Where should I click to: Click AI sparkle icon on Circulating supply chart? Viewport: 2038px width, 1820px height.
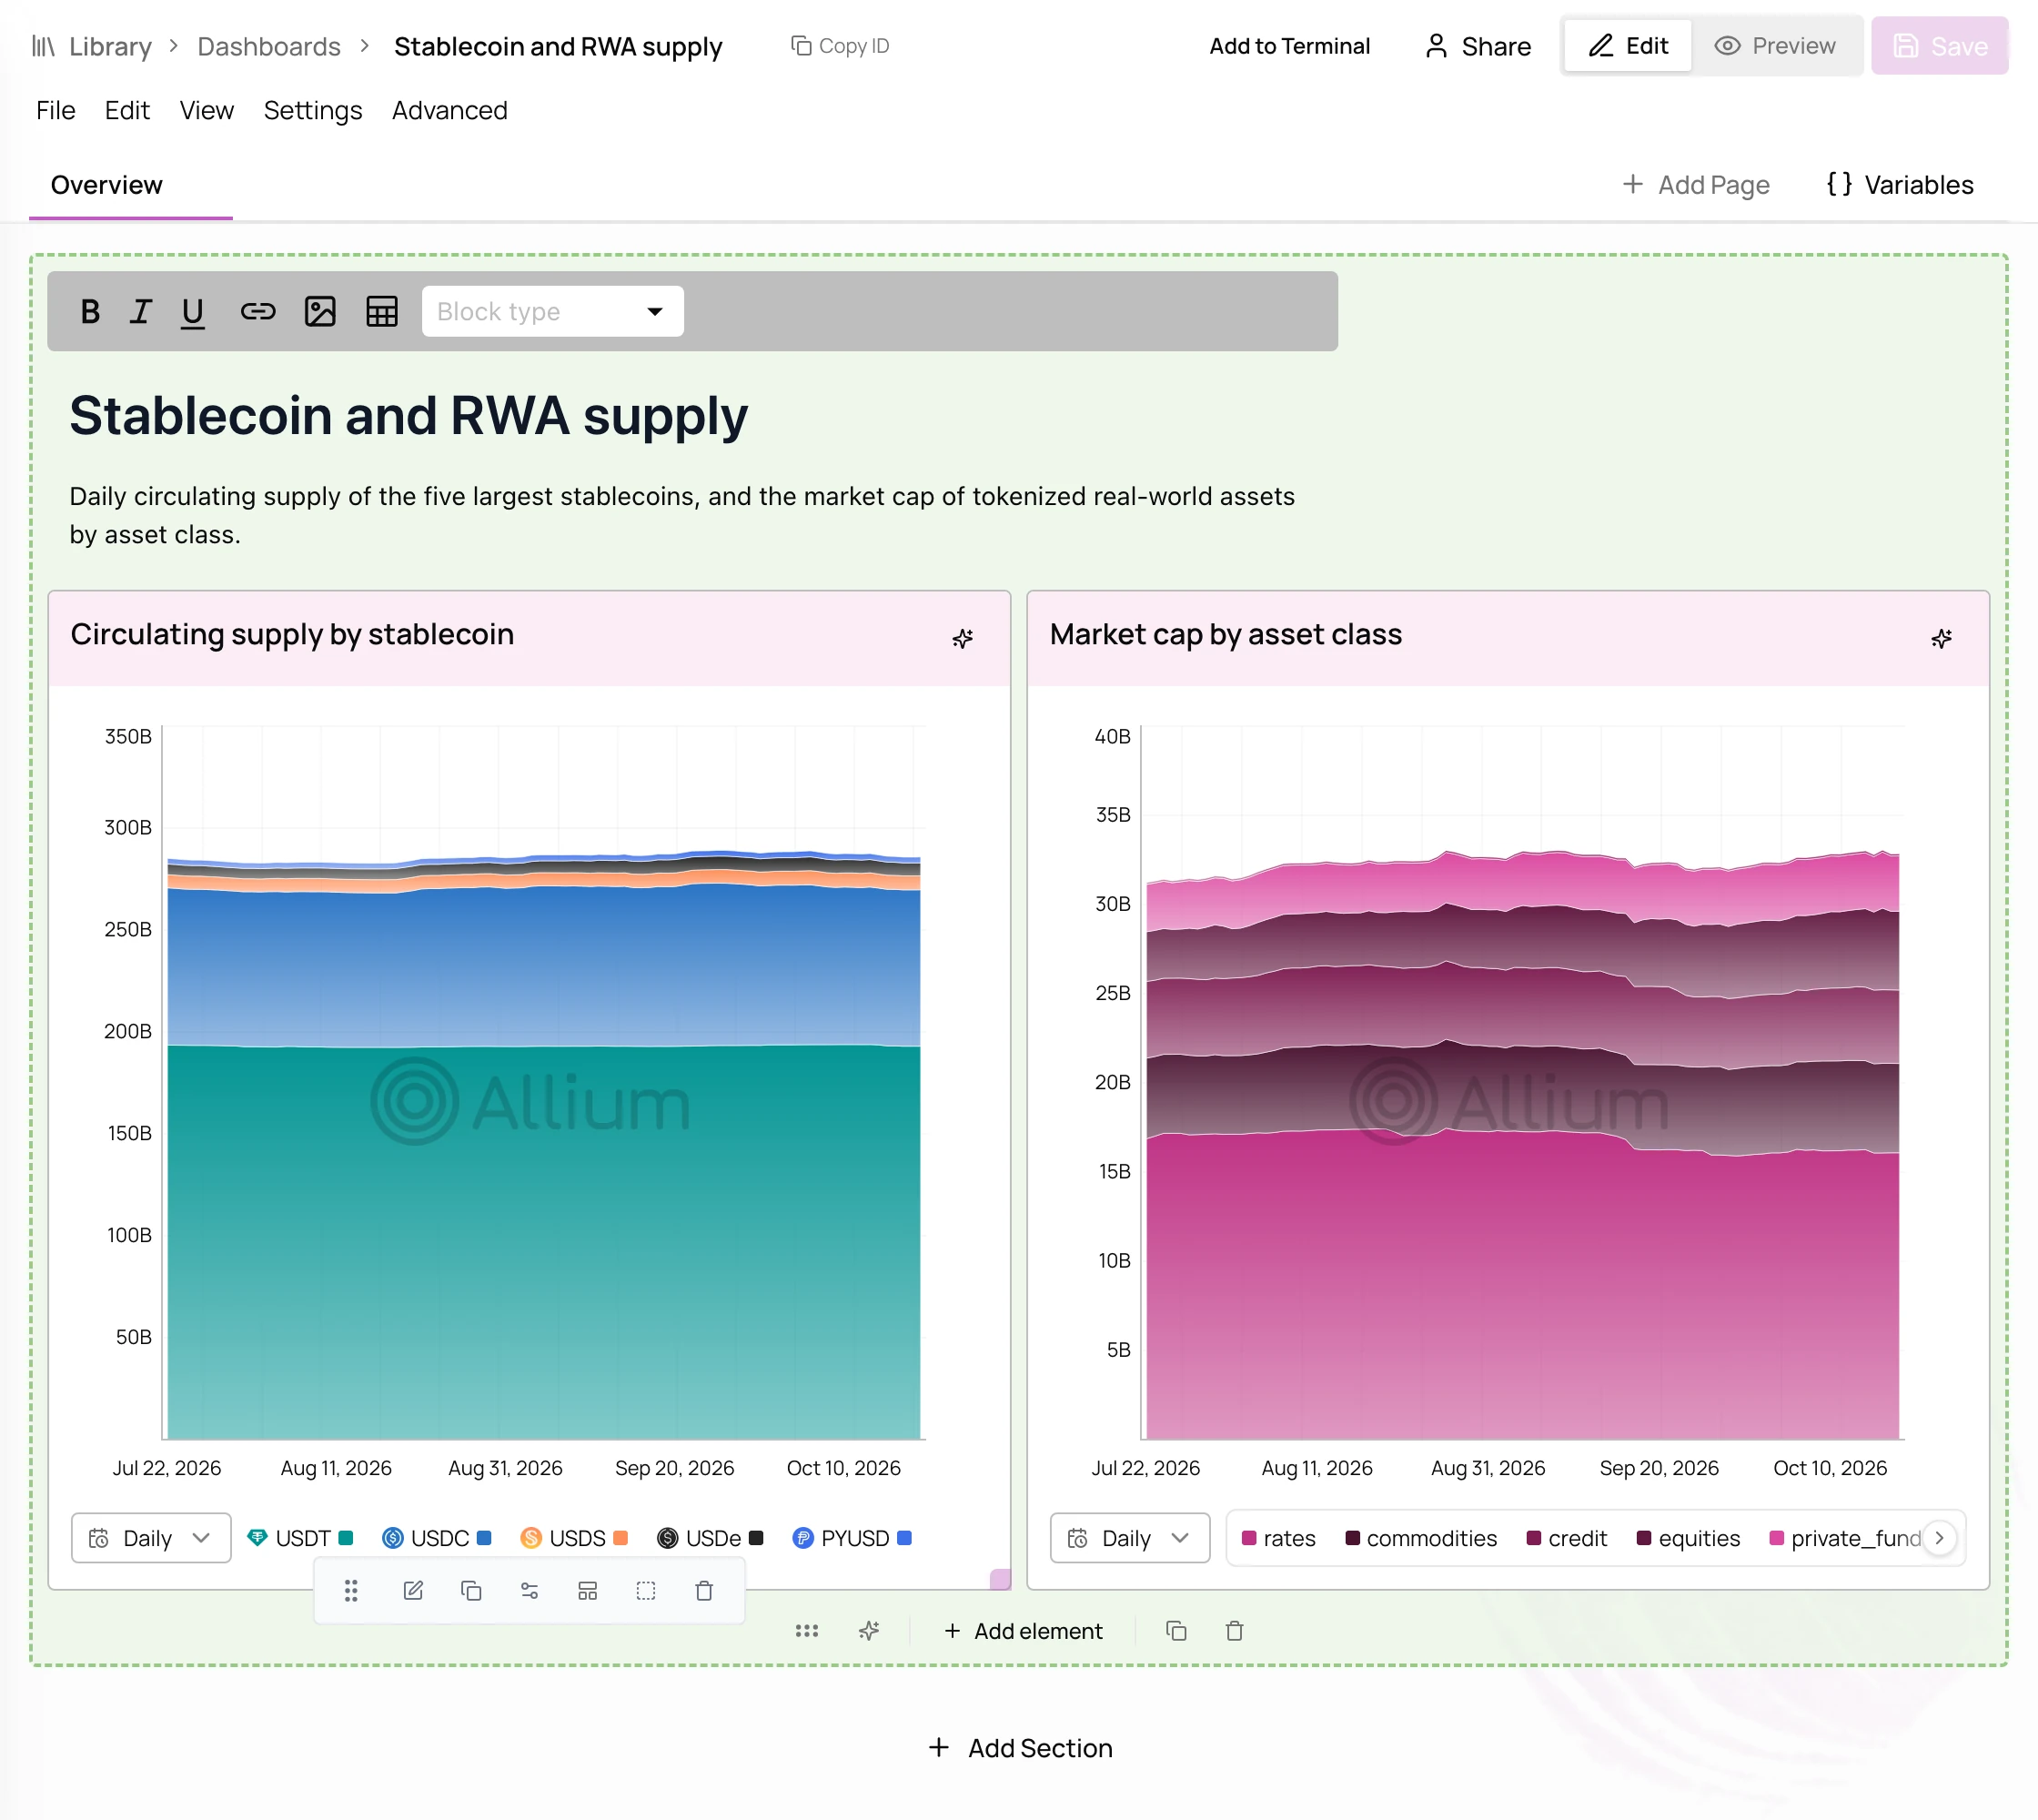click(x=962, y=639)
